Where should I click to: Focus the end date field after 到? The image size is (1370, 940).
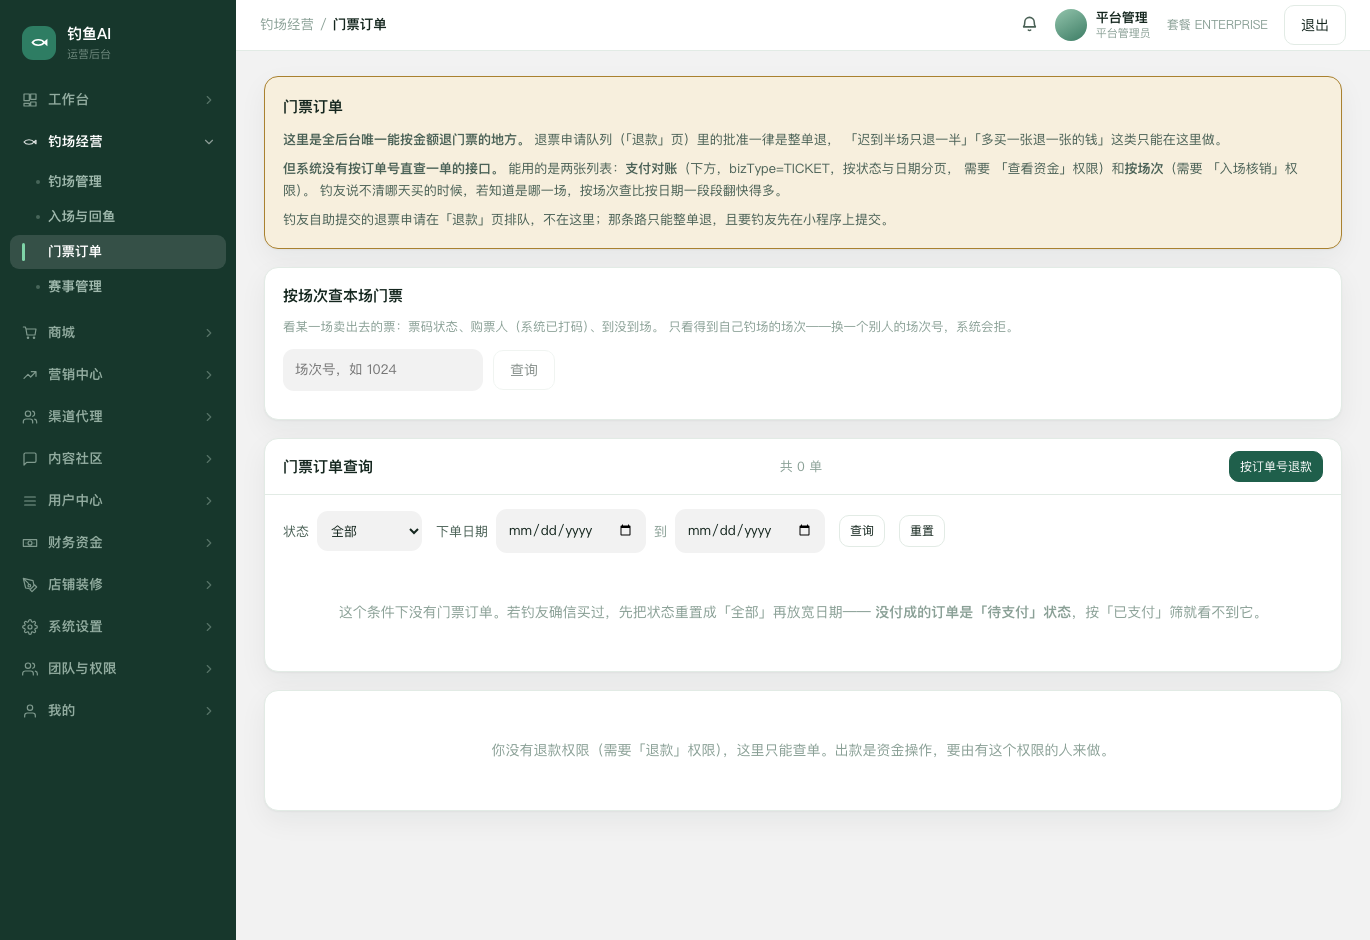(x=750, y=531)
